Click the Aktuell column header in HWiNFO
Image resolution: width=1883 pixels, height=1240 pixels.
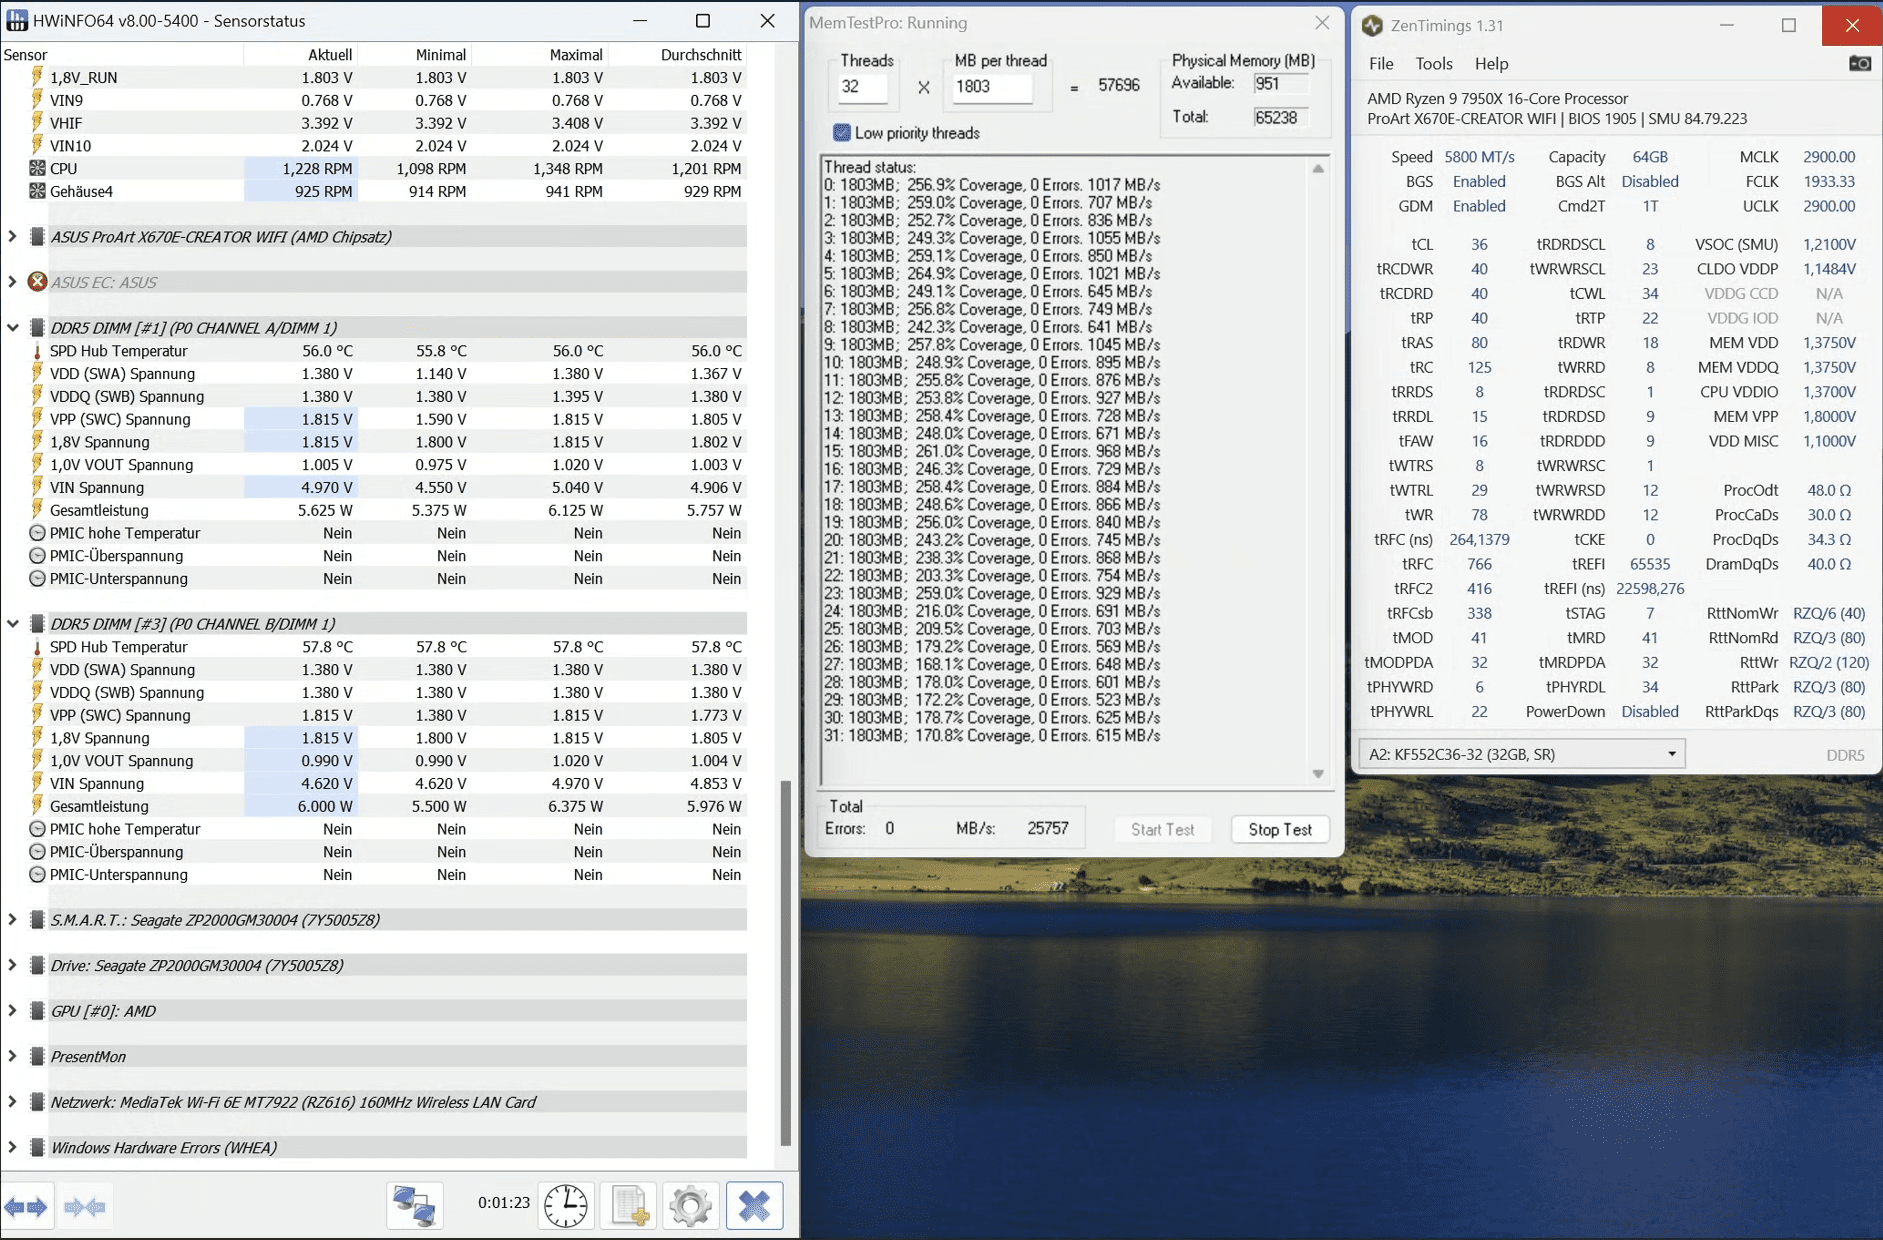click(x=300, y=55)
